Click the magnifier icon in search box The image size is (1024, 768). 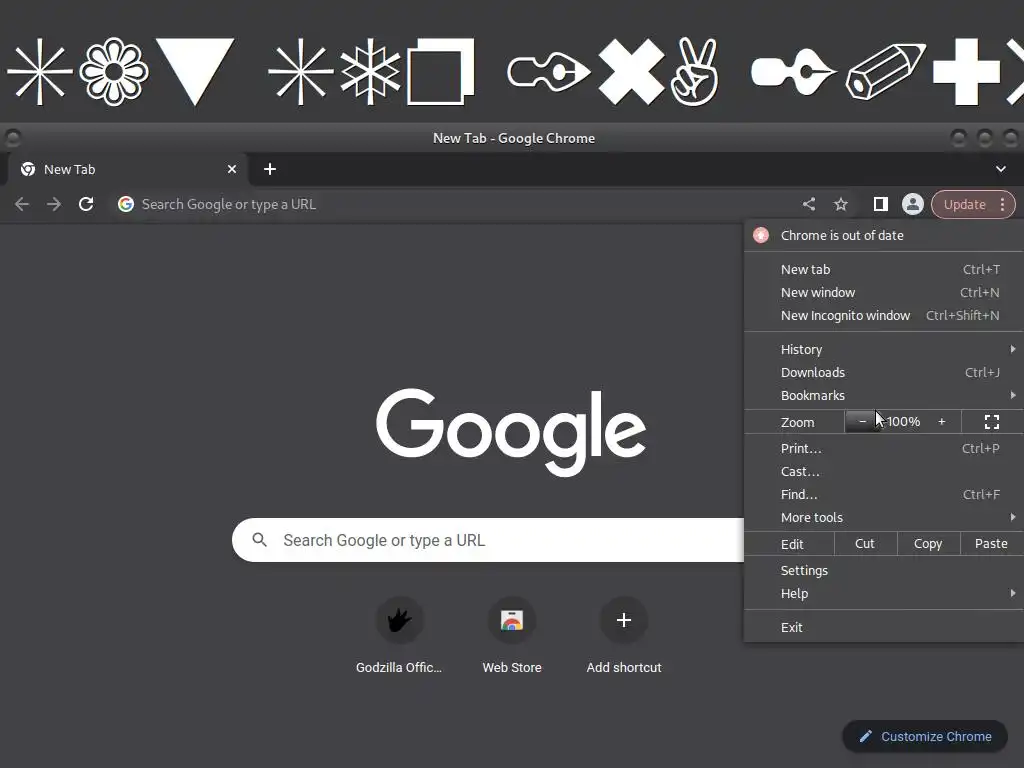[x=259, y=540]
